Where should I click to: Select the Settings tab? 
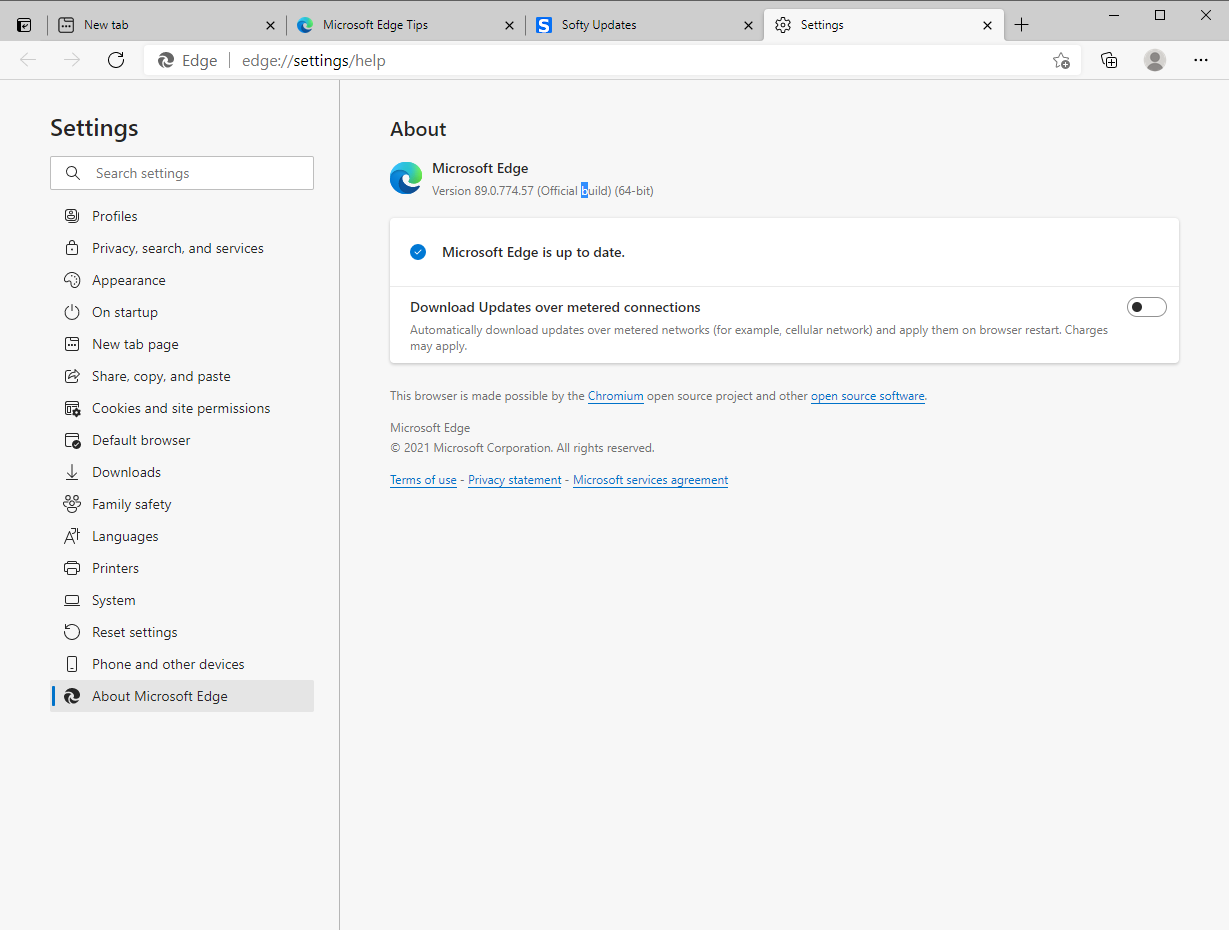[883, 25]
